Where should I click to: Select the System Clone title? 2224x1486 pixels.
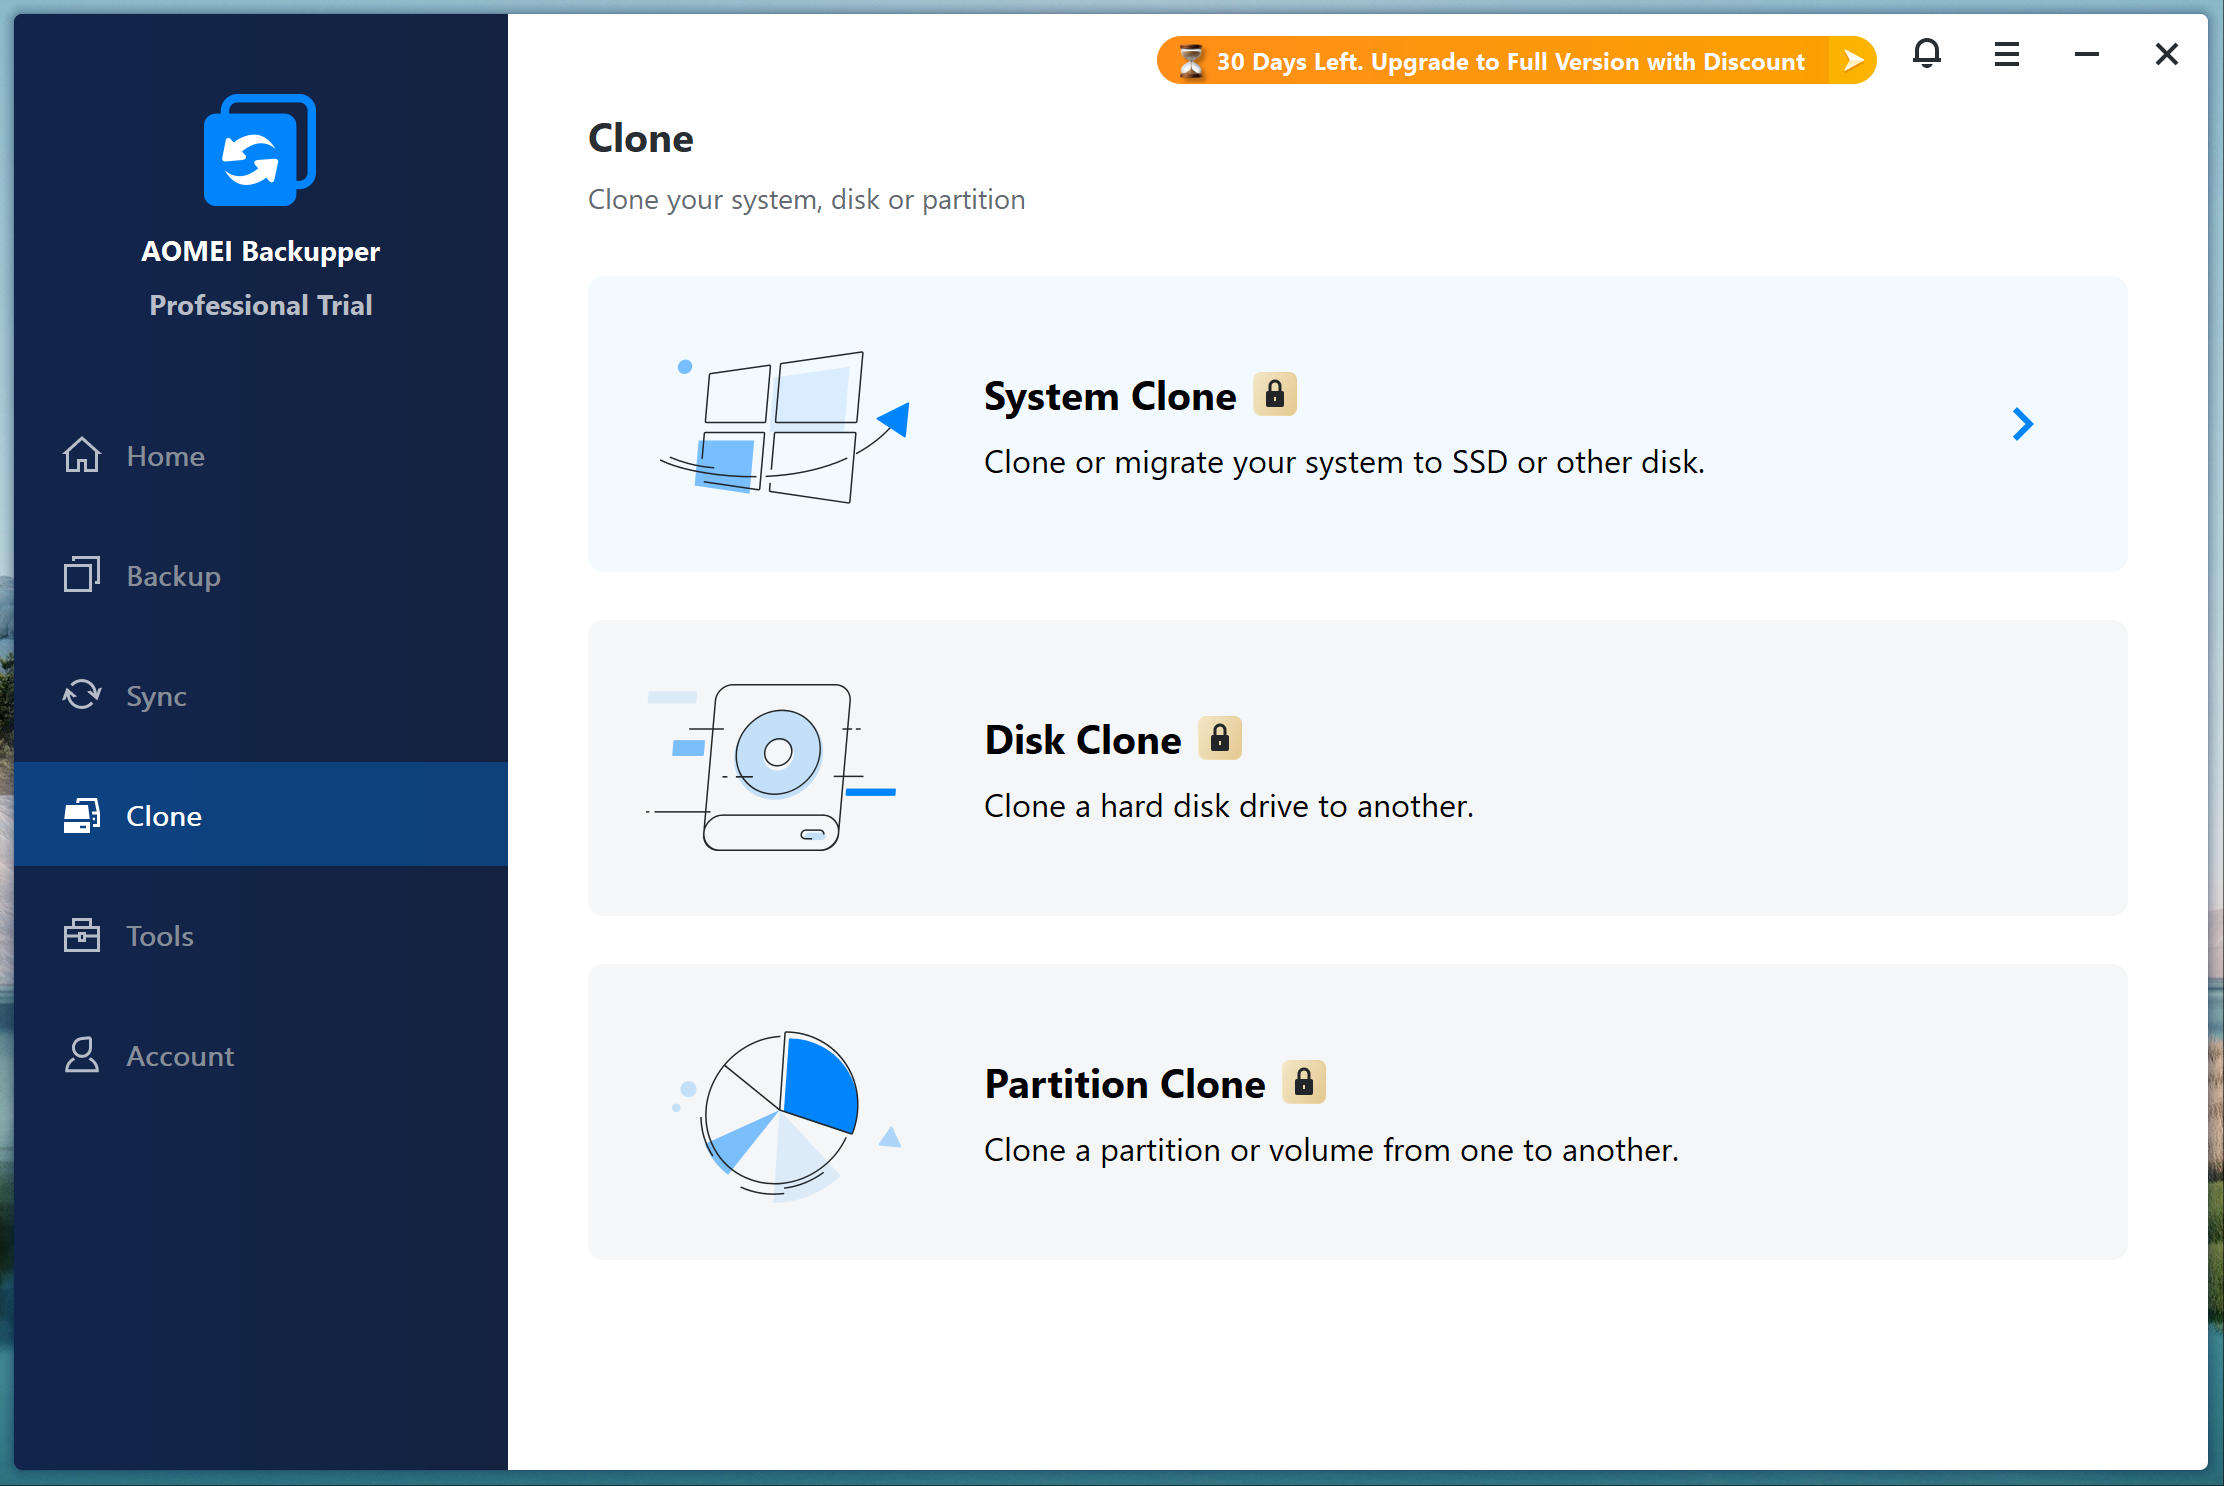pos(1110,396)
